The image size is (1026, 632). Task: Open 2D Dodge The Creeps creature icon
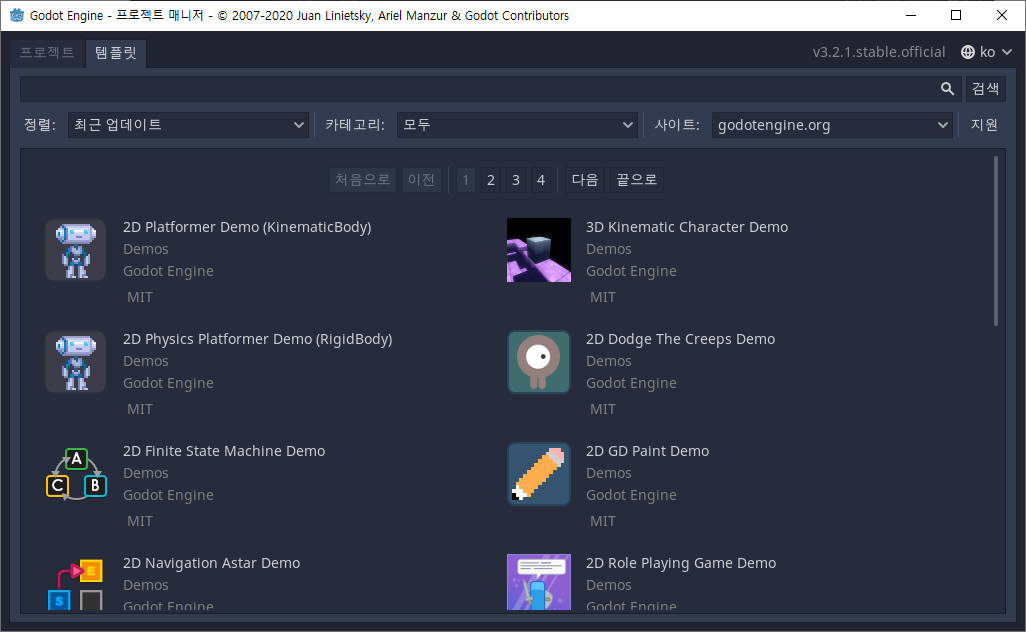539,362
